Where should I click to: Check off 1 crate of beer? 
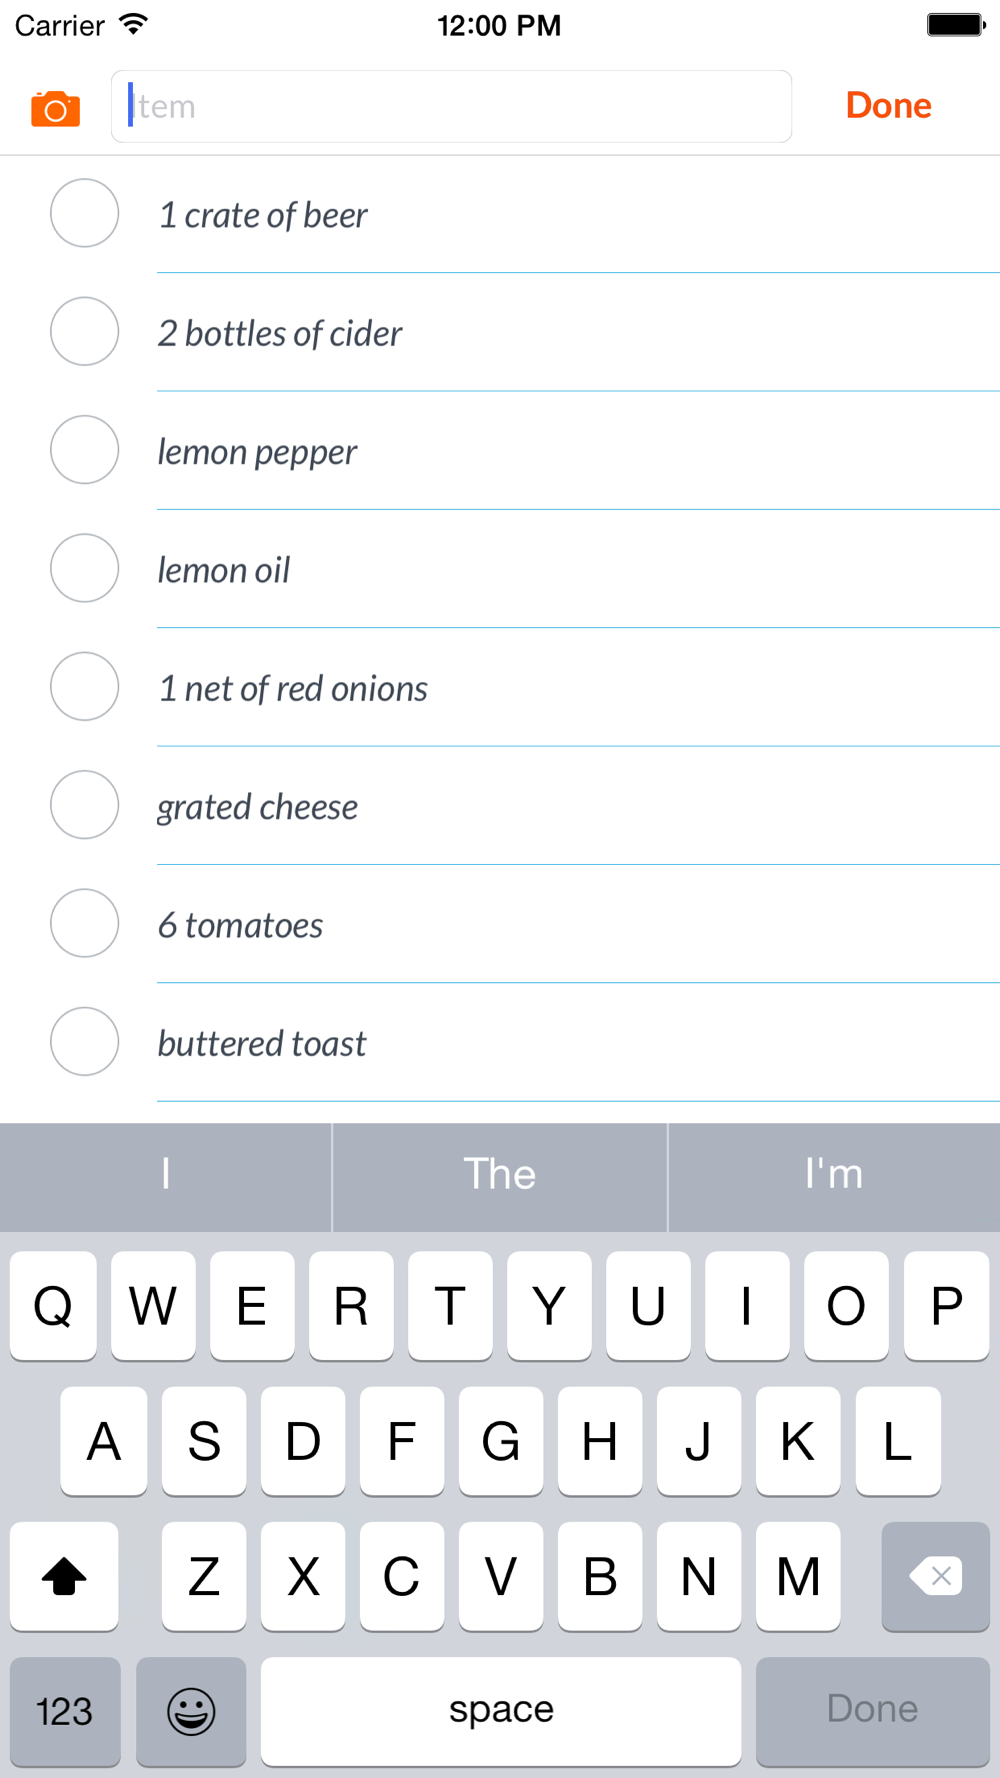(x=85, y=213)
